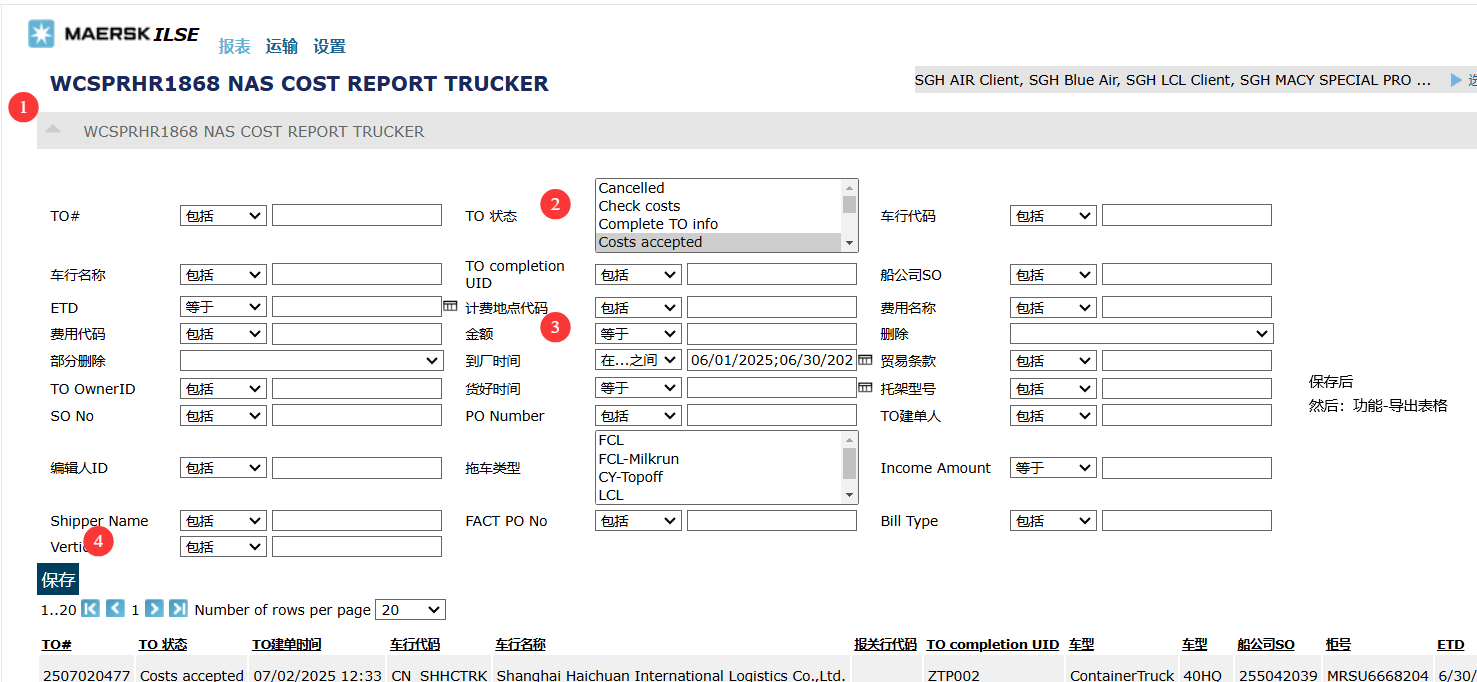Click the Maersk star logo
The width and height of the screenshot is (1477, 682).
[x=42, y=34]
